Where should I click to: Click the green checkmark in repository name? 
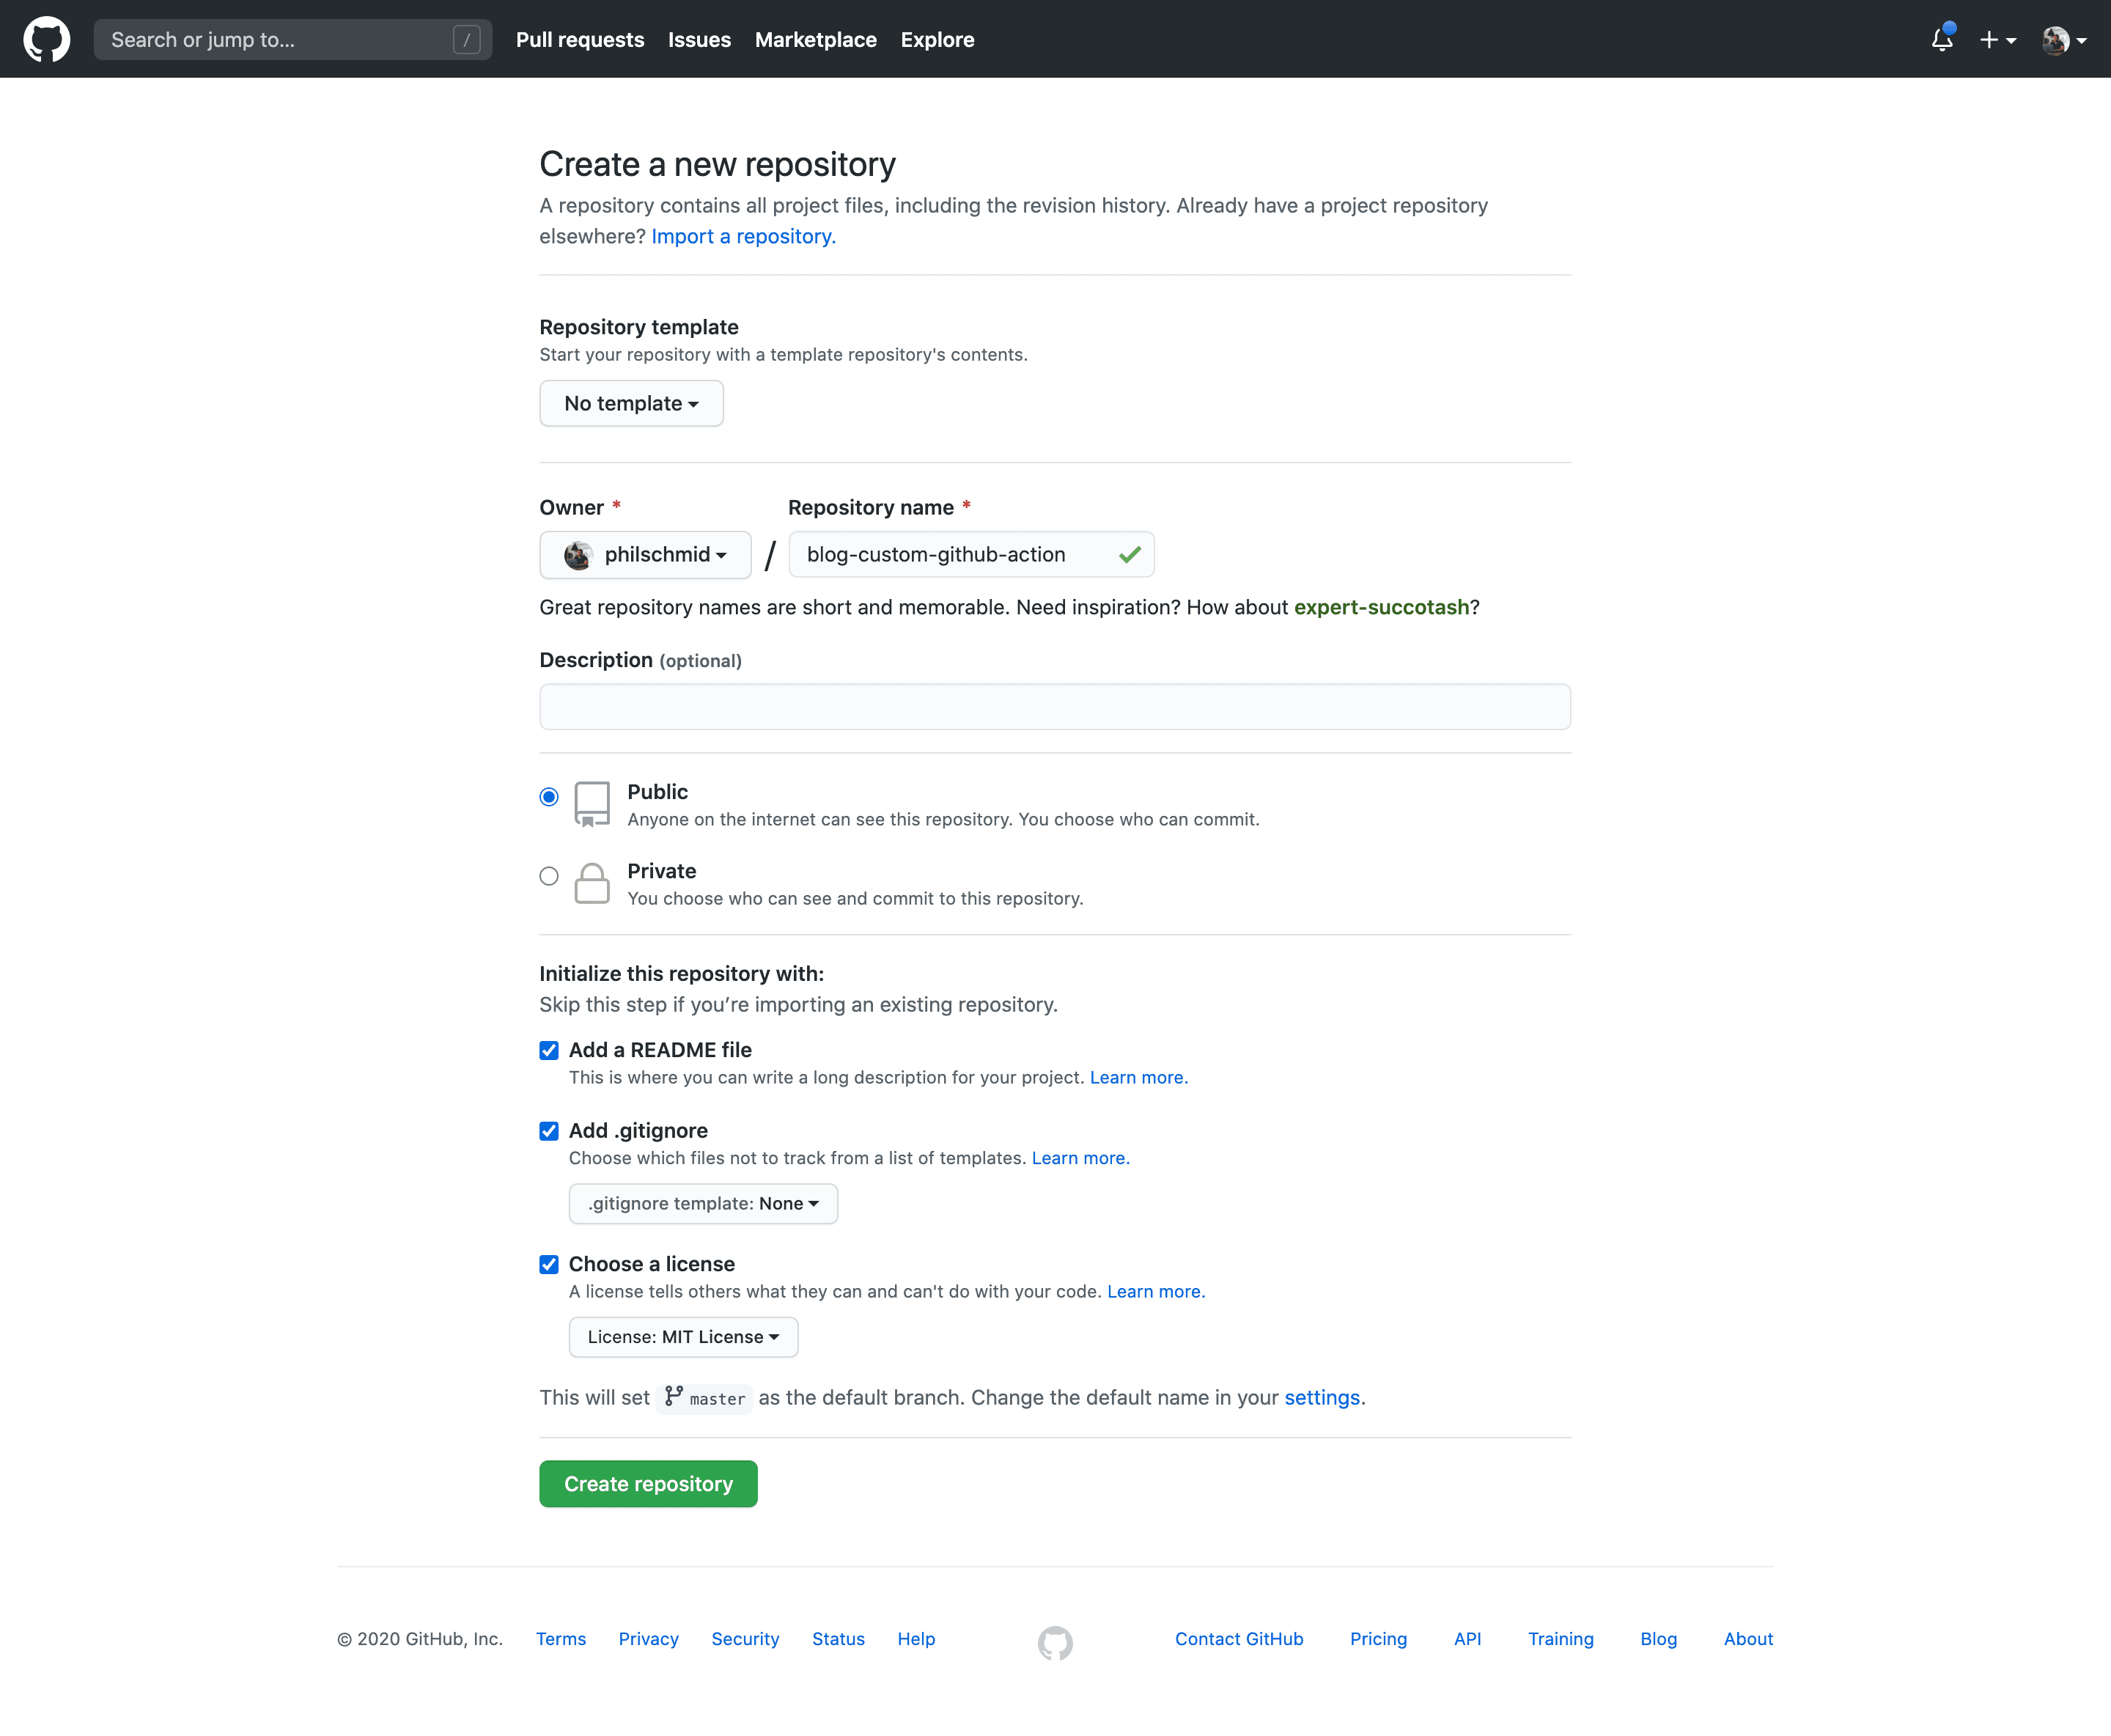tap(1130, 554)
